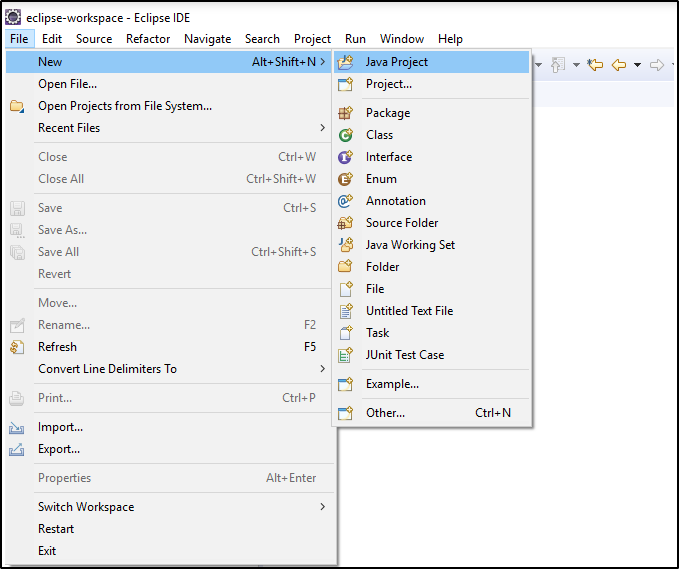Click the Annotation @ icon

click(x=345, y=201)
